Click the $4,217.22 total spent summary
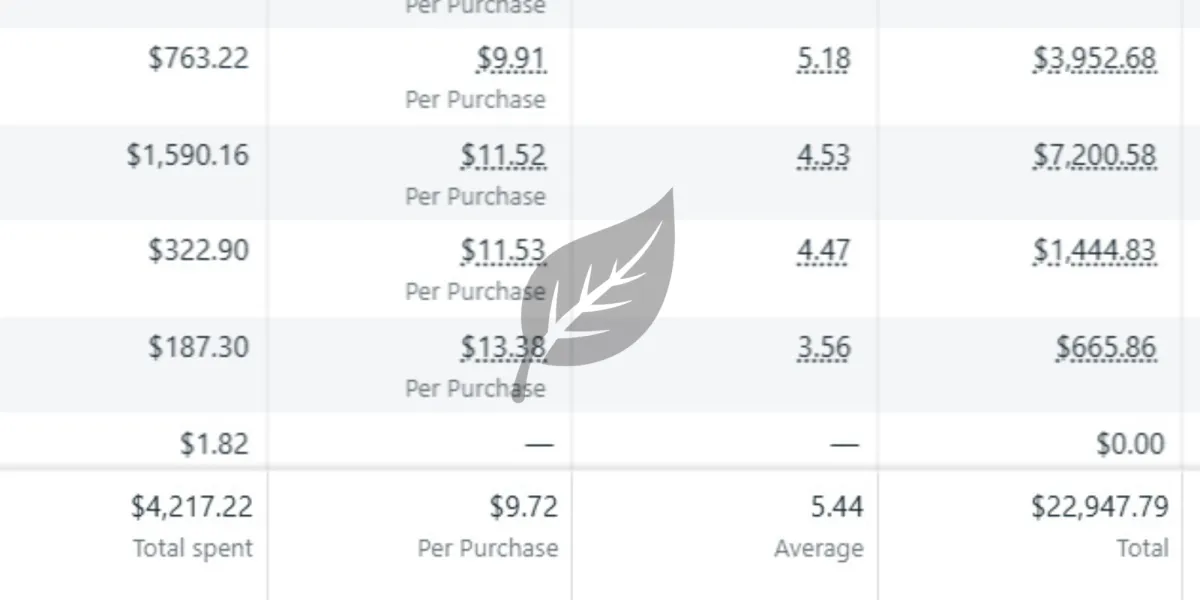Image resolution: width=1200 pixels, height=600 pixels. click(192, 508)
